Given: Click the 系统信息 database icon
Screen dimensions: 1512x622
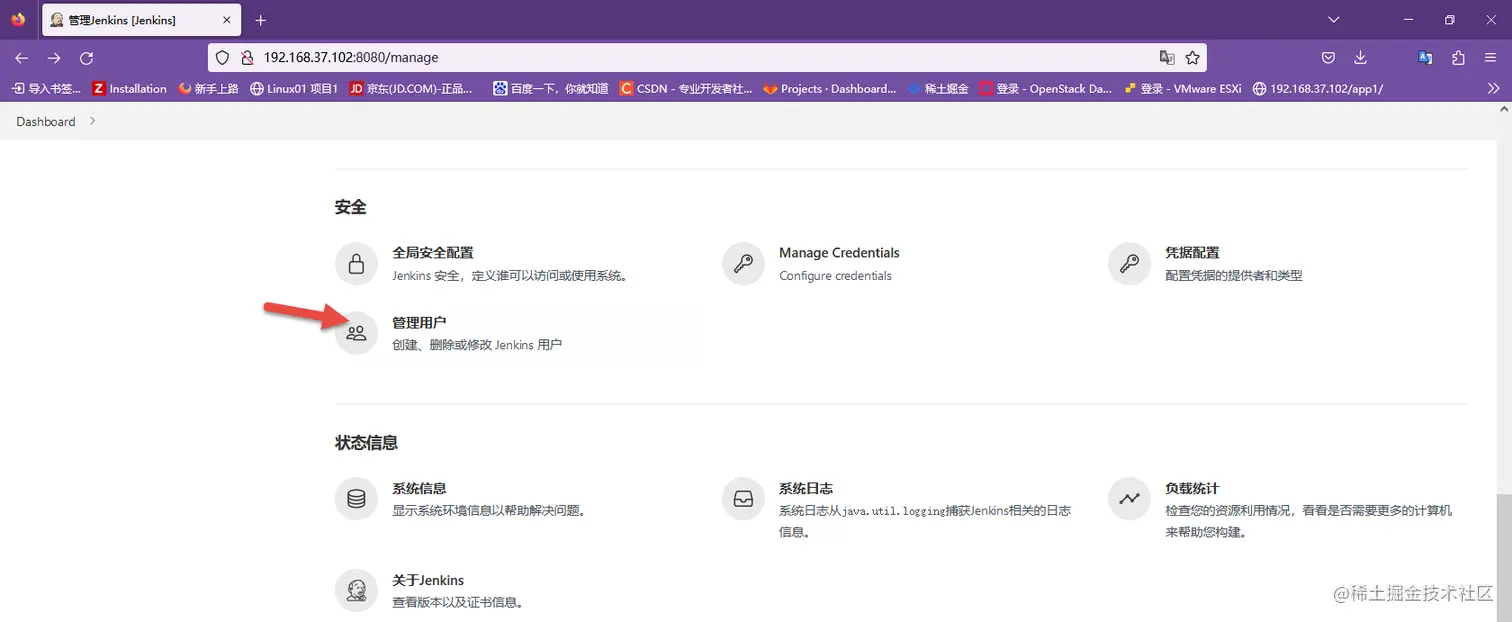Looking at the screenshot, I should tap(356, 499).
